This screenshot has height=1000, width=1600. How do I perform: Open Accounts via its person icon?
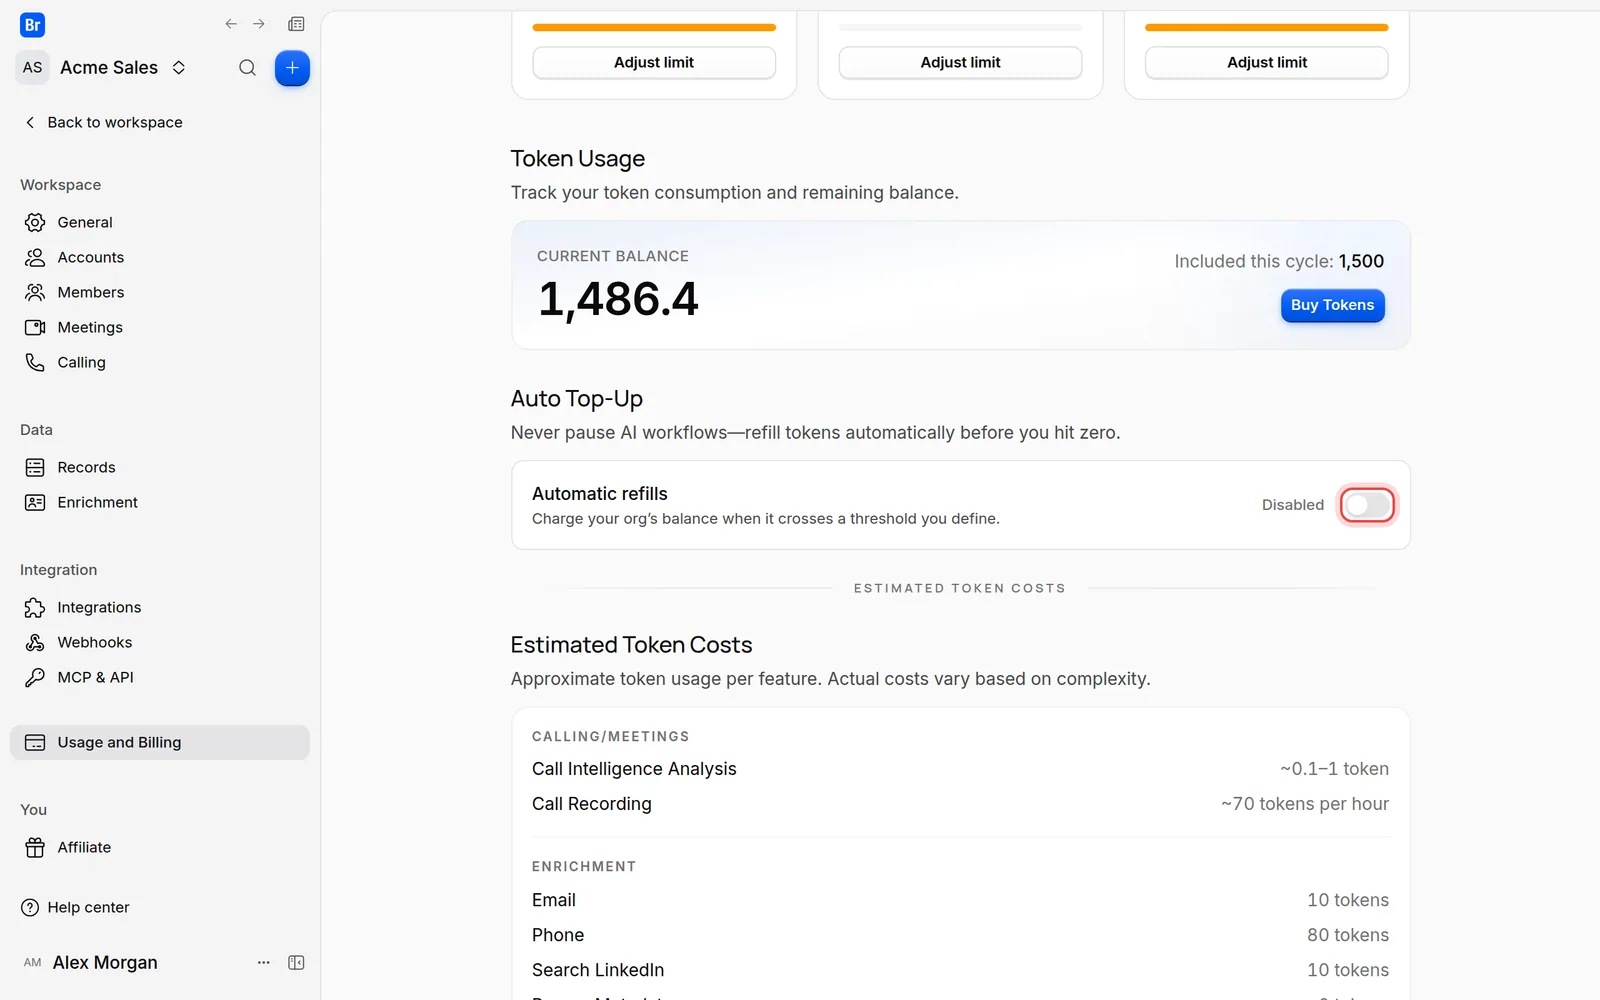point(35,257)
